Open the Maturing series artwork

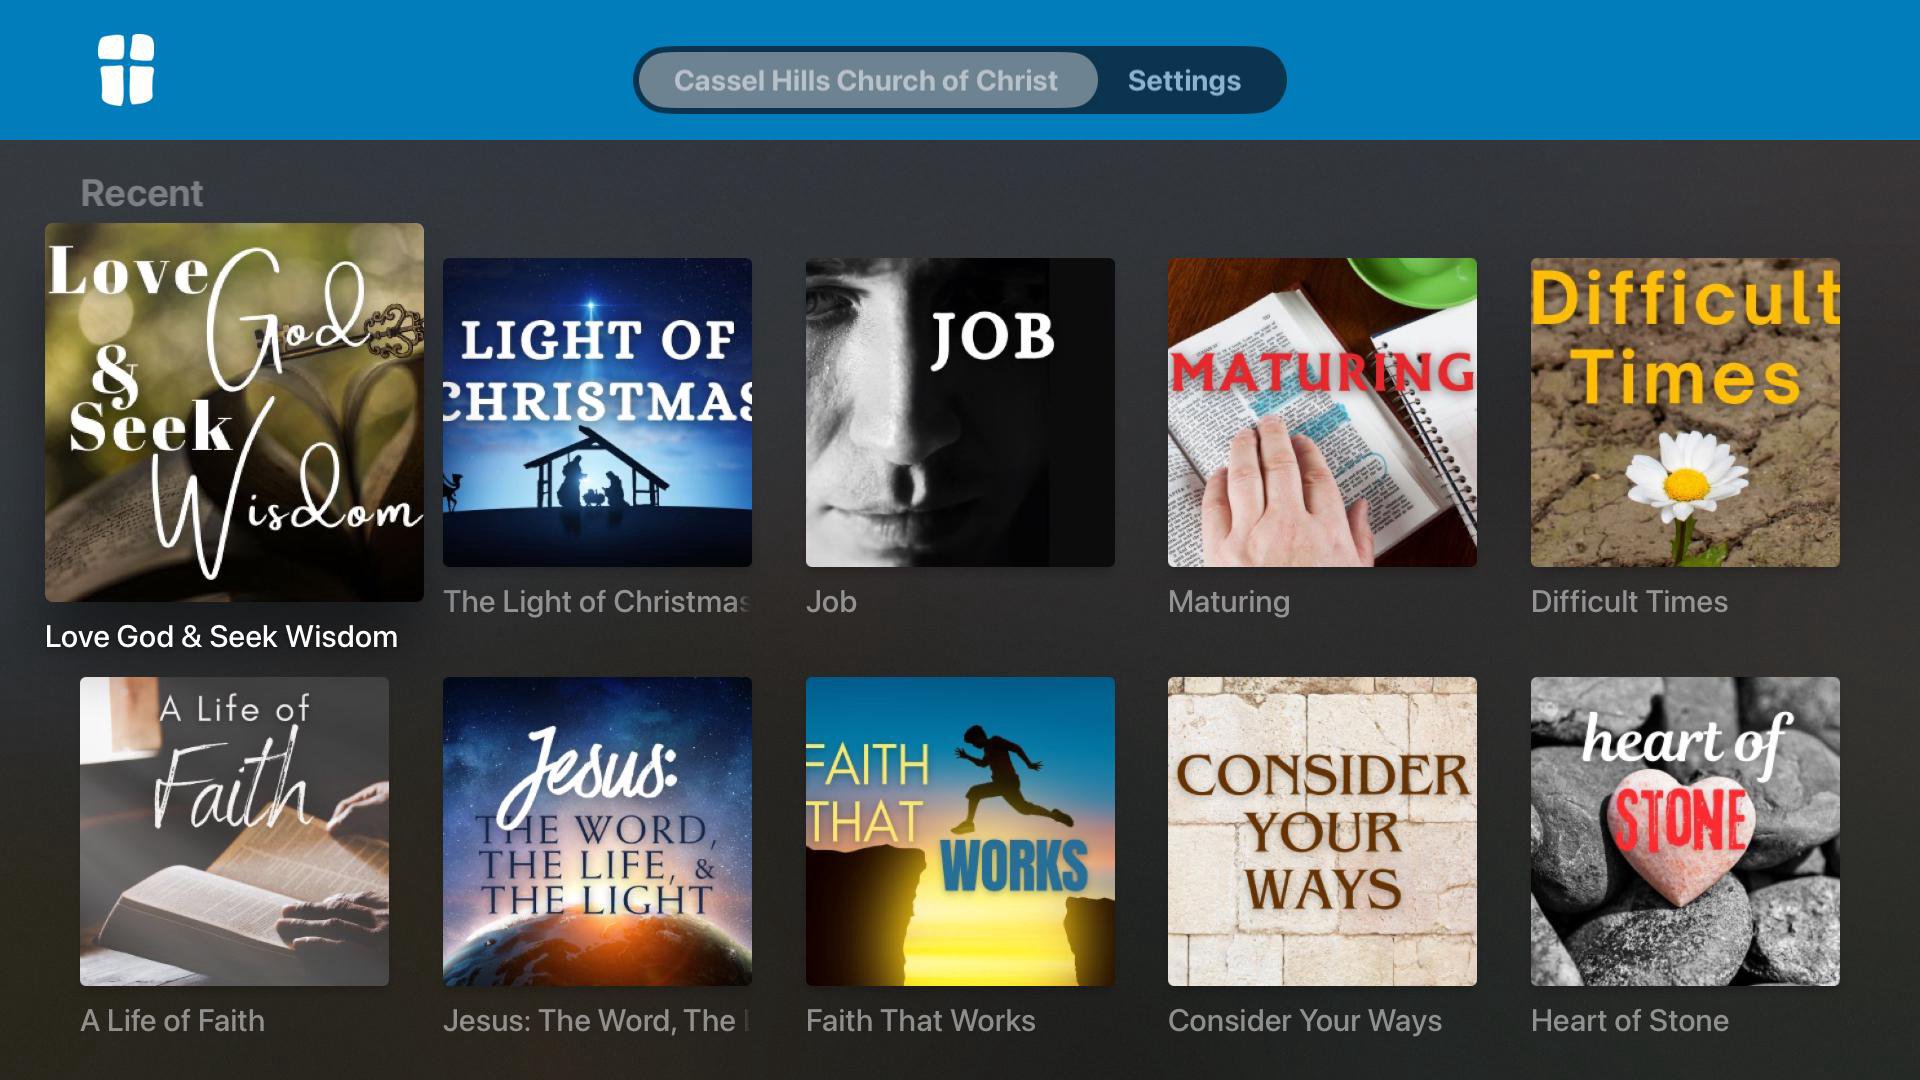click(1322, 412)
